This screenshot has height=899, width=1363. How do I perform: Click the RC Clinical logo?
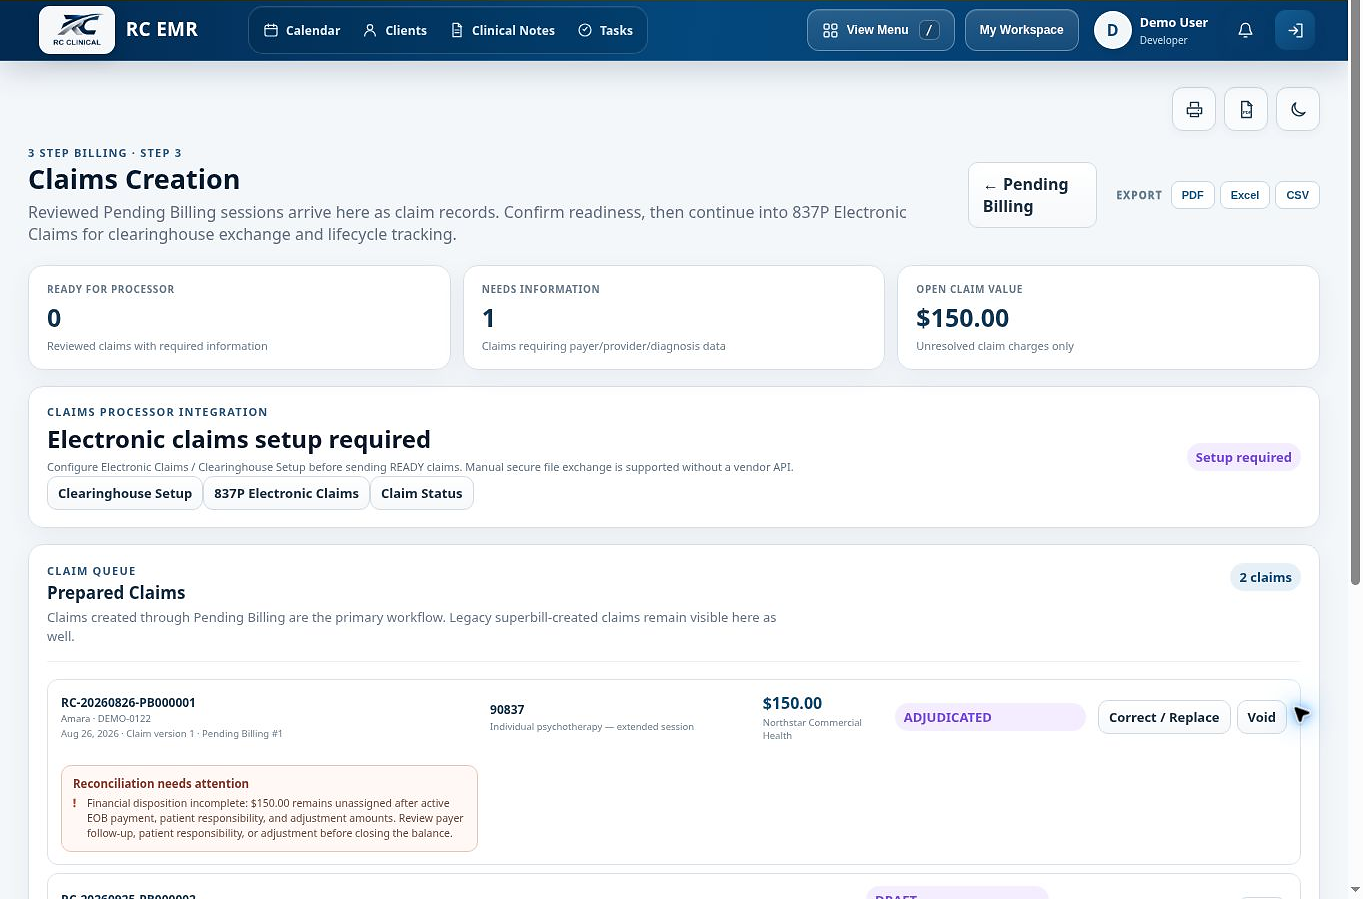77,30
